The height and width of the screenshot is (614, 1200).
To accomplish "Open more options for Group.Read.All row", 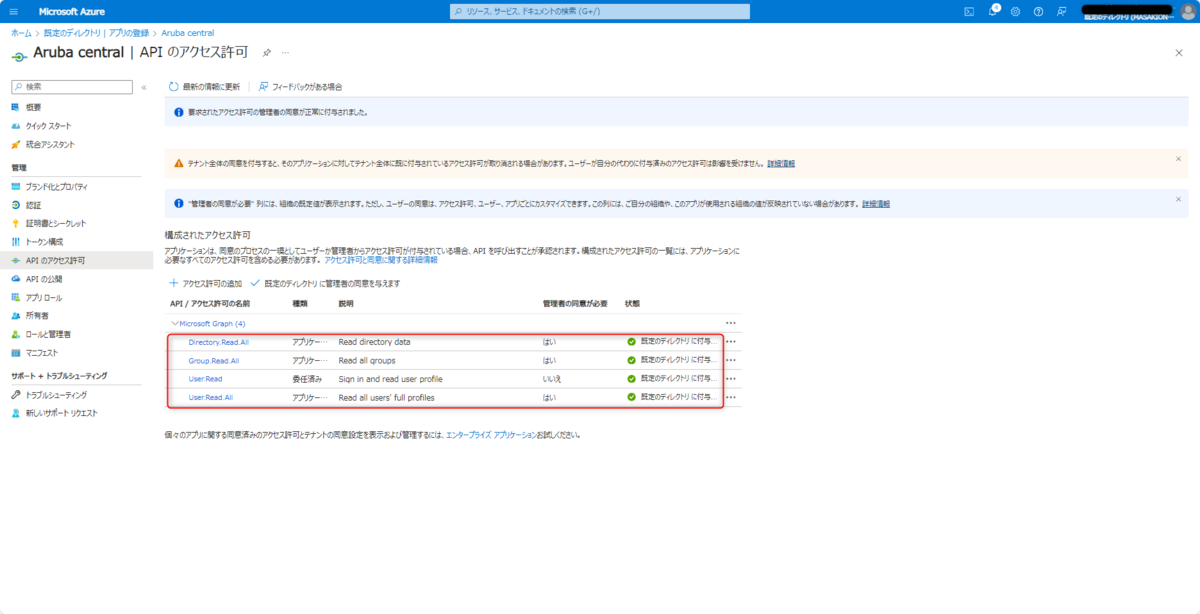I will click(x=731, y=360).
